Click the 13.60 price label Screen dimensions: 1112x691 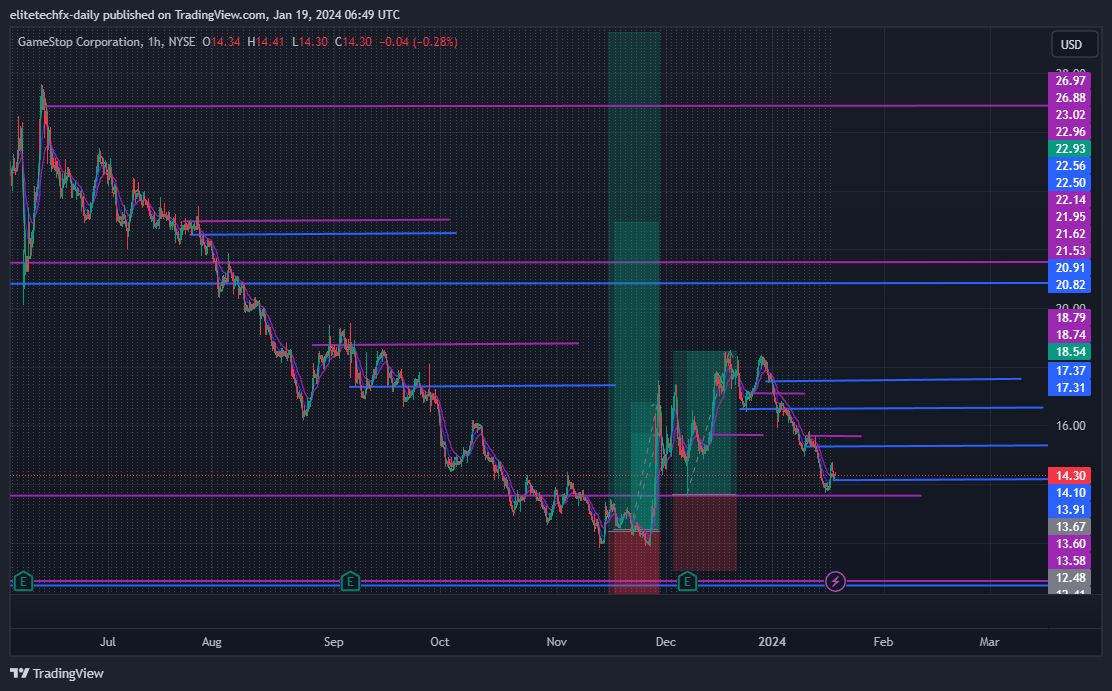pyautogui.click(x=1070, y=544)
